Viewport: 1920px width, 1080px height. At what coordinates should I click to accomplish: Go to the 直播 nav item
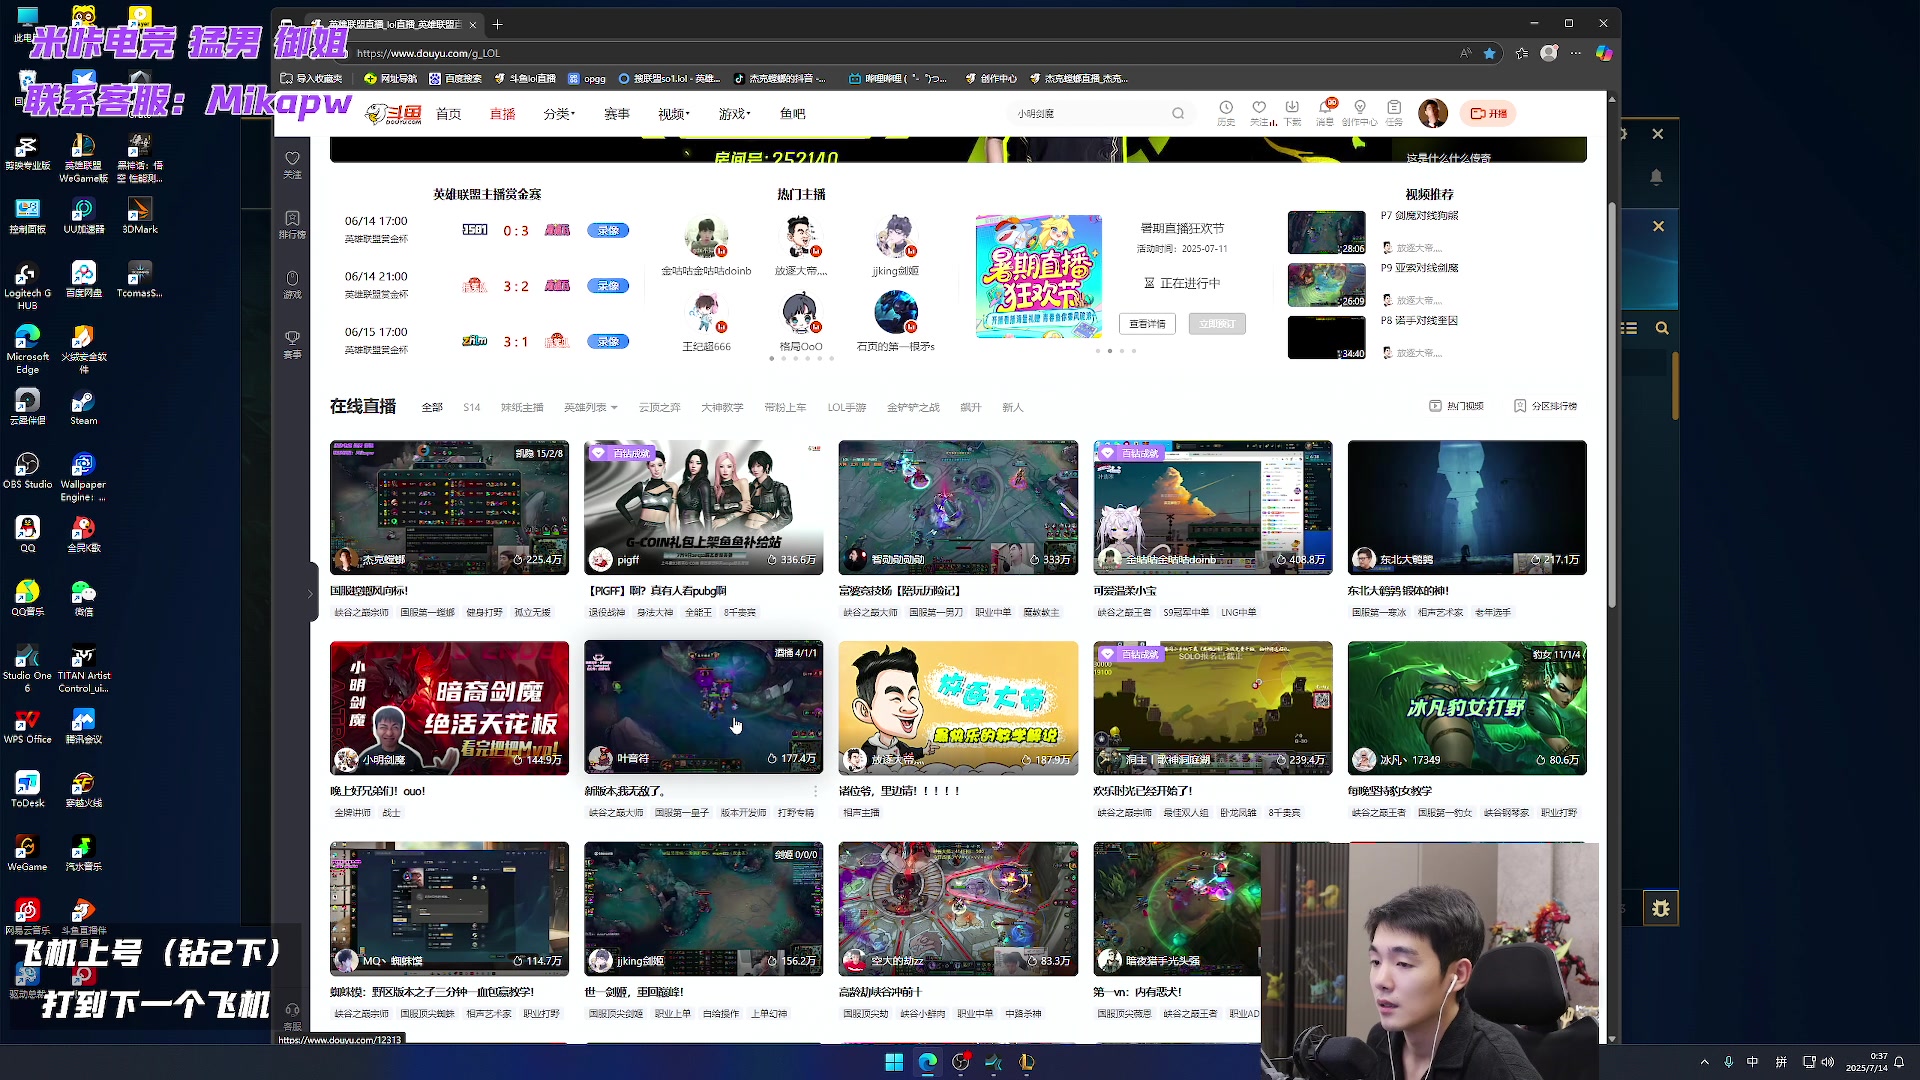coord(502,114)
